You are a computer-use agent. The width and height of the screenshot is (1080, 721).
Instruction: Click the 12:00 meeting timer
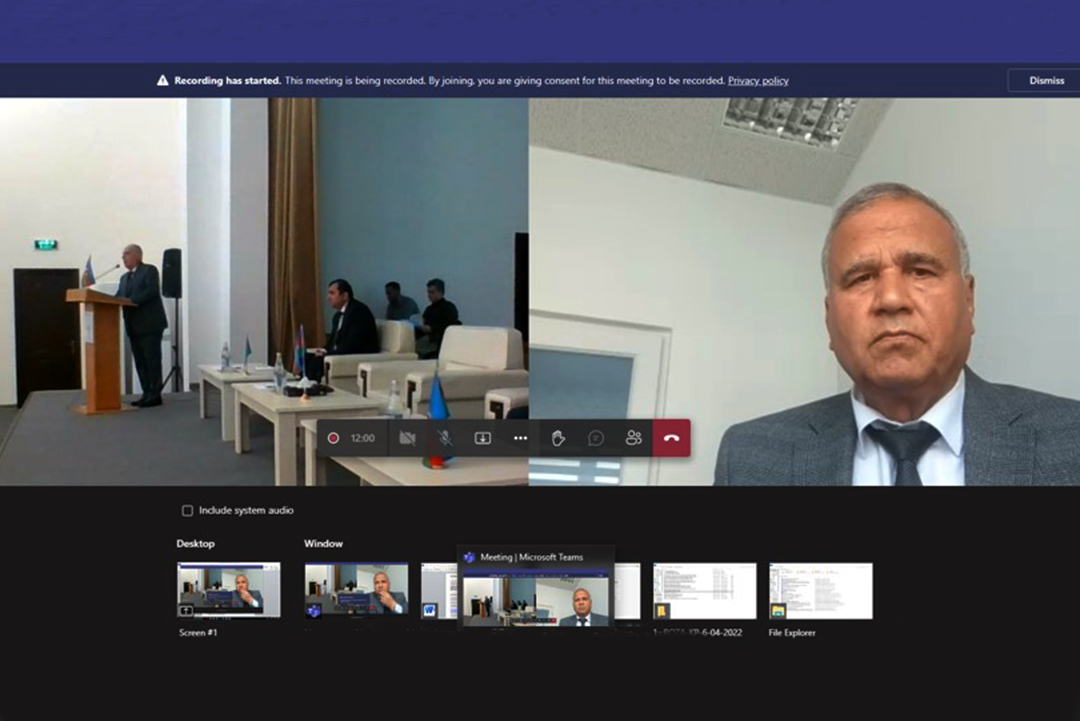(362, 438)
